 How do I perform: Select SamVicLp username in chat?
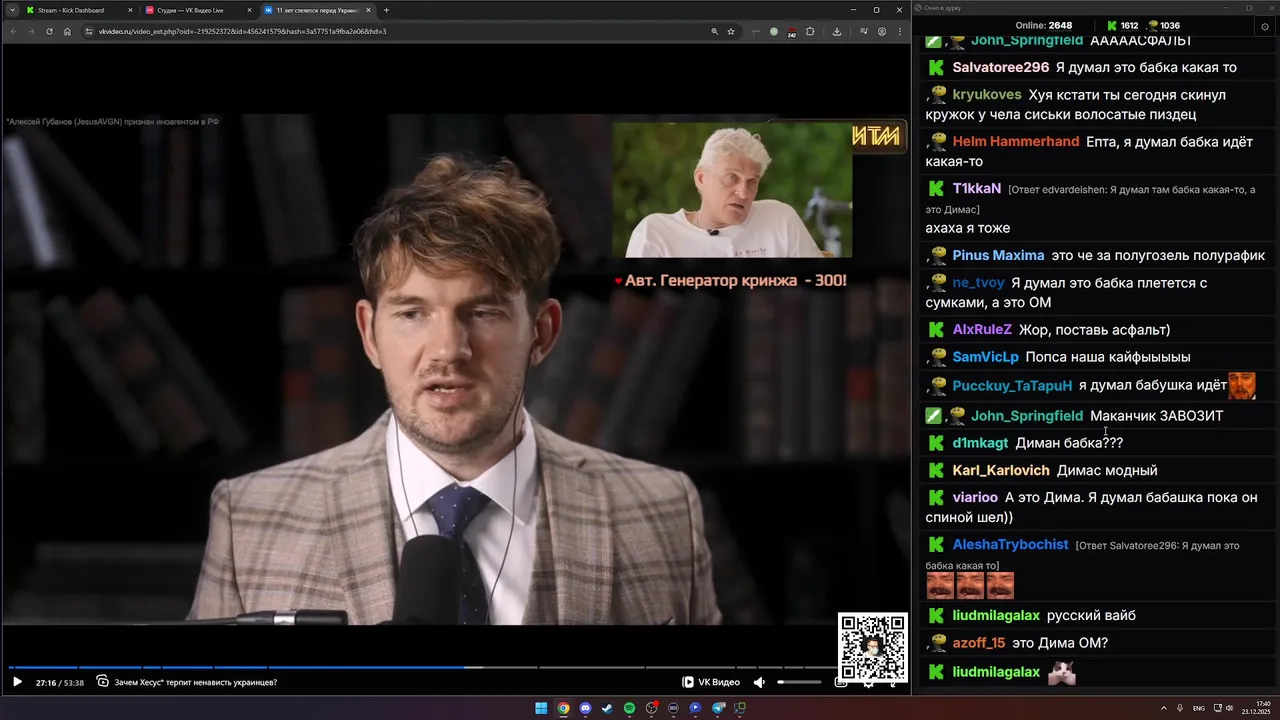click(986, 357)
